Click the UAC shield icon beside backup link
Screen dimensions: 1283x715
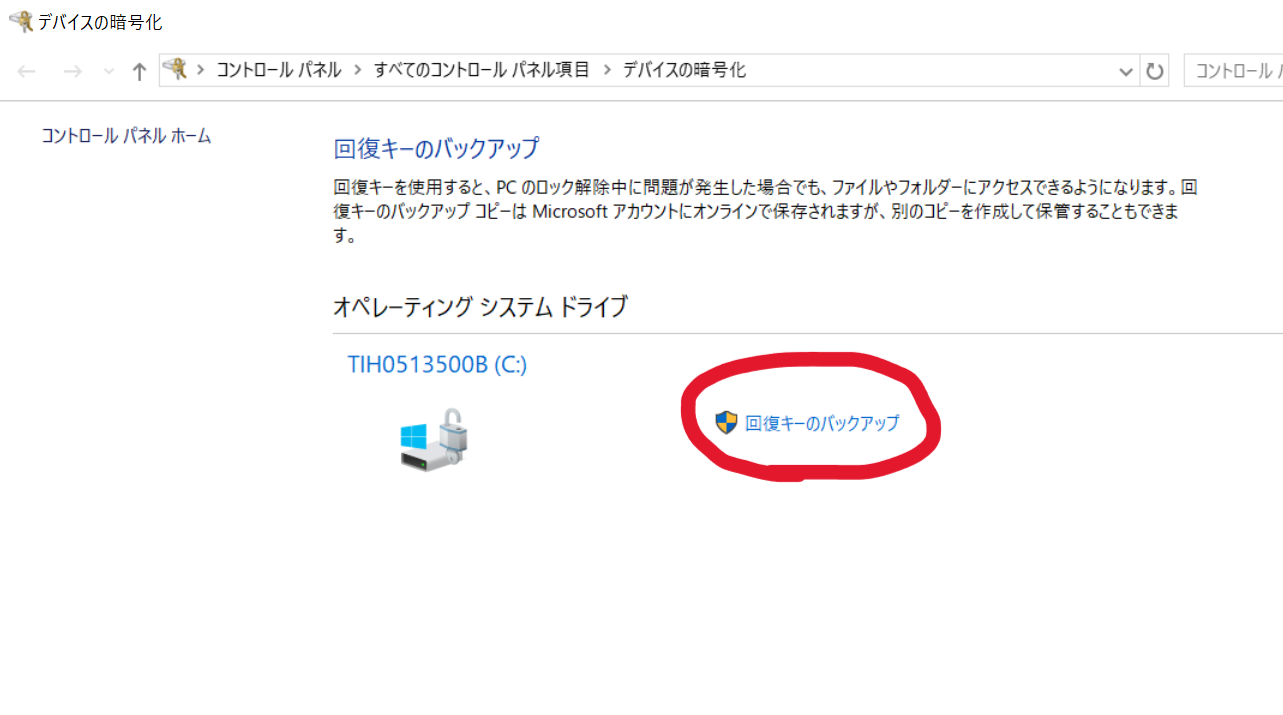pos(726,422)
